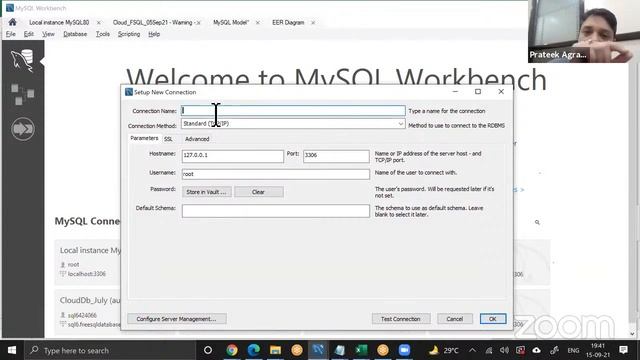The height and width of the screenshot is (360, 640).
Task: Click the Username field containing root
Action: [276, 174]
